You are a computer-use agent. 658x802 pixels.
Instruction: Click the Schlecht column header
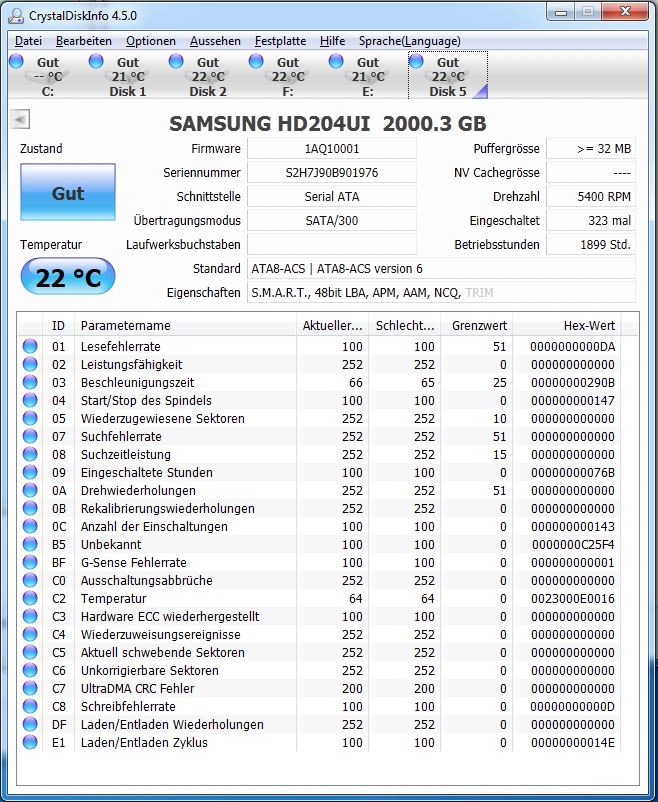[x=404, y=325]
